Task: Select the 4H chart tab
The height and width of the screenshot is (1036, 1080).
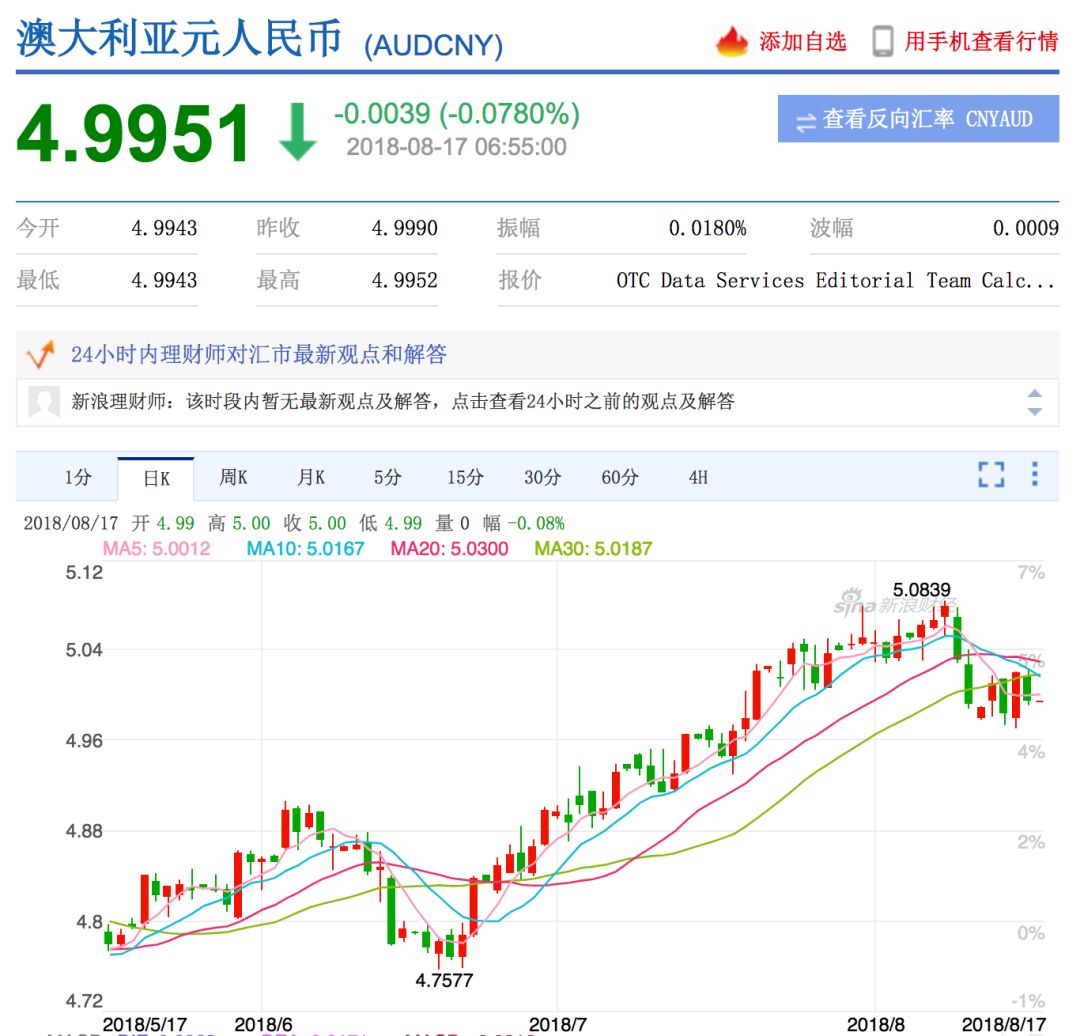Action: pos(698,478)
